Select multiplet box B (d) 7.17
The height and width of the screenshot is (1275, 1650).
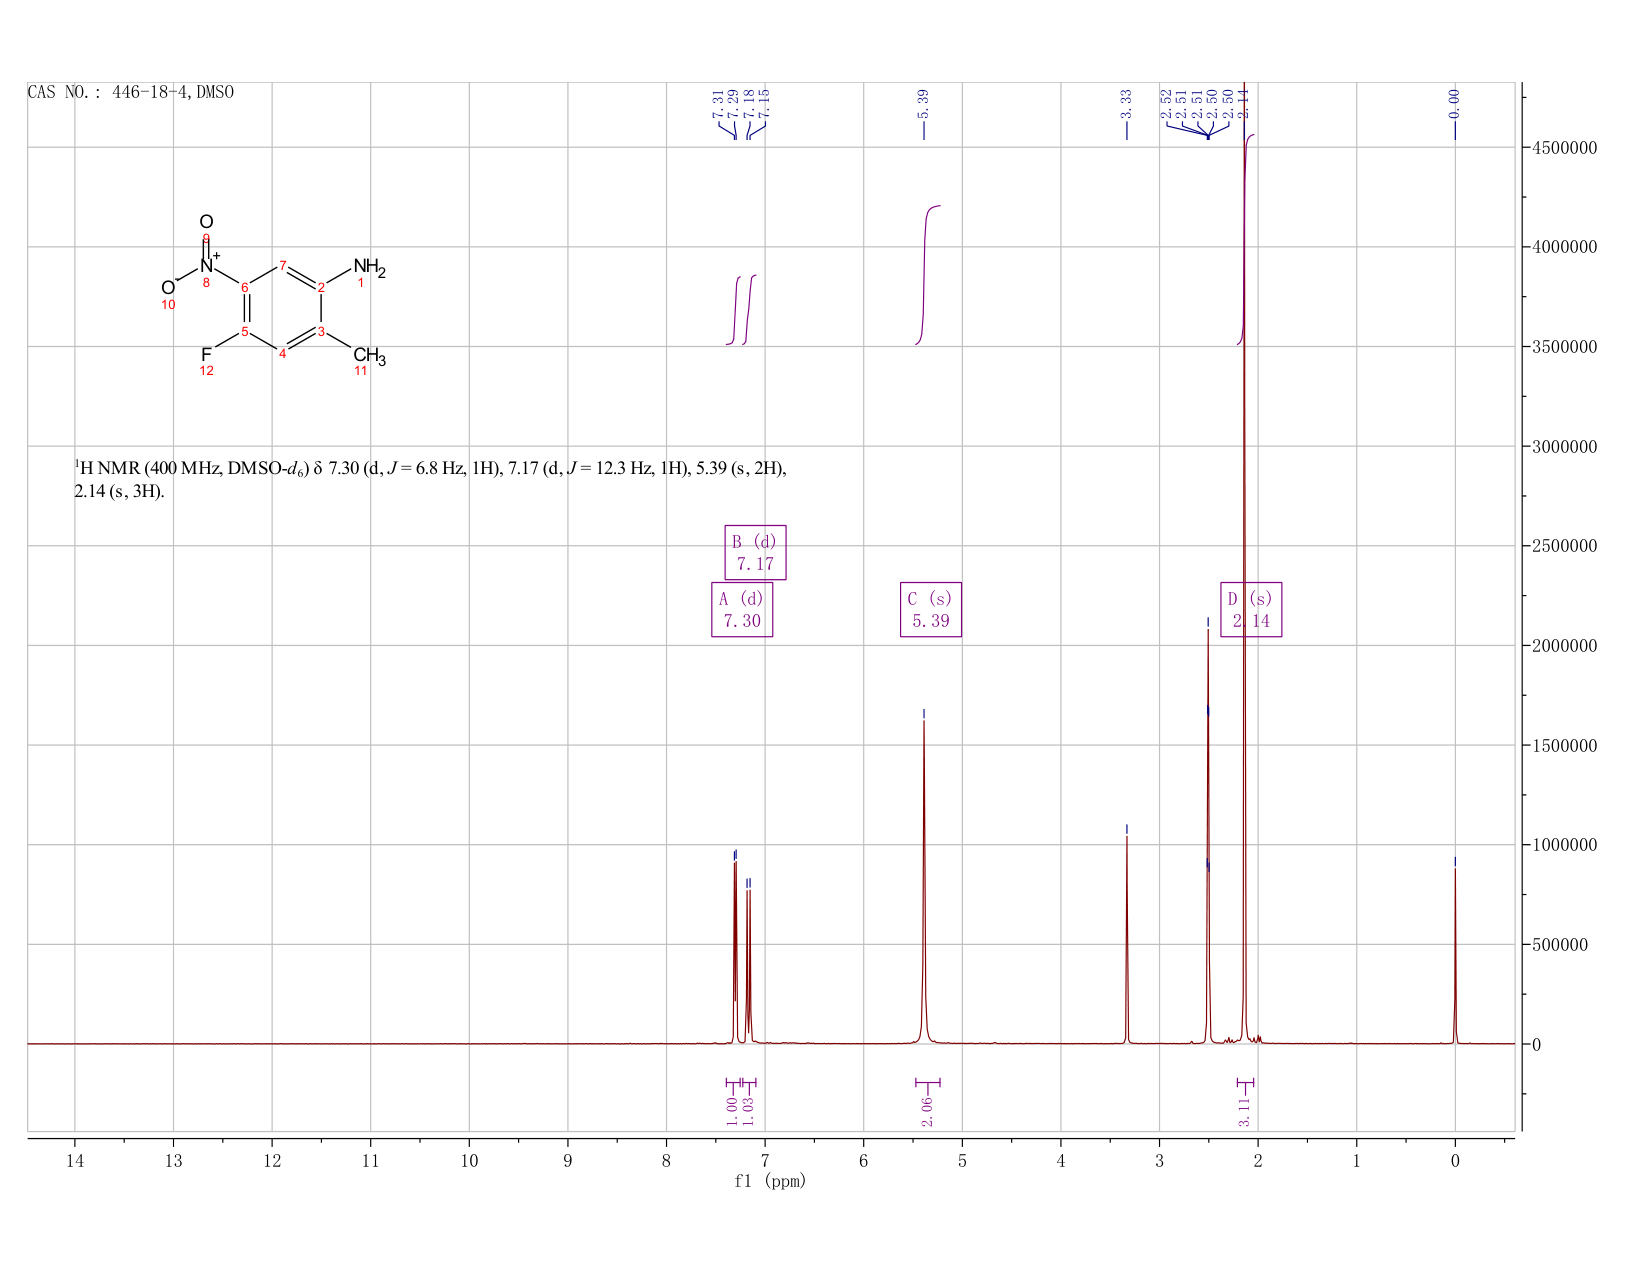[755, 552]
